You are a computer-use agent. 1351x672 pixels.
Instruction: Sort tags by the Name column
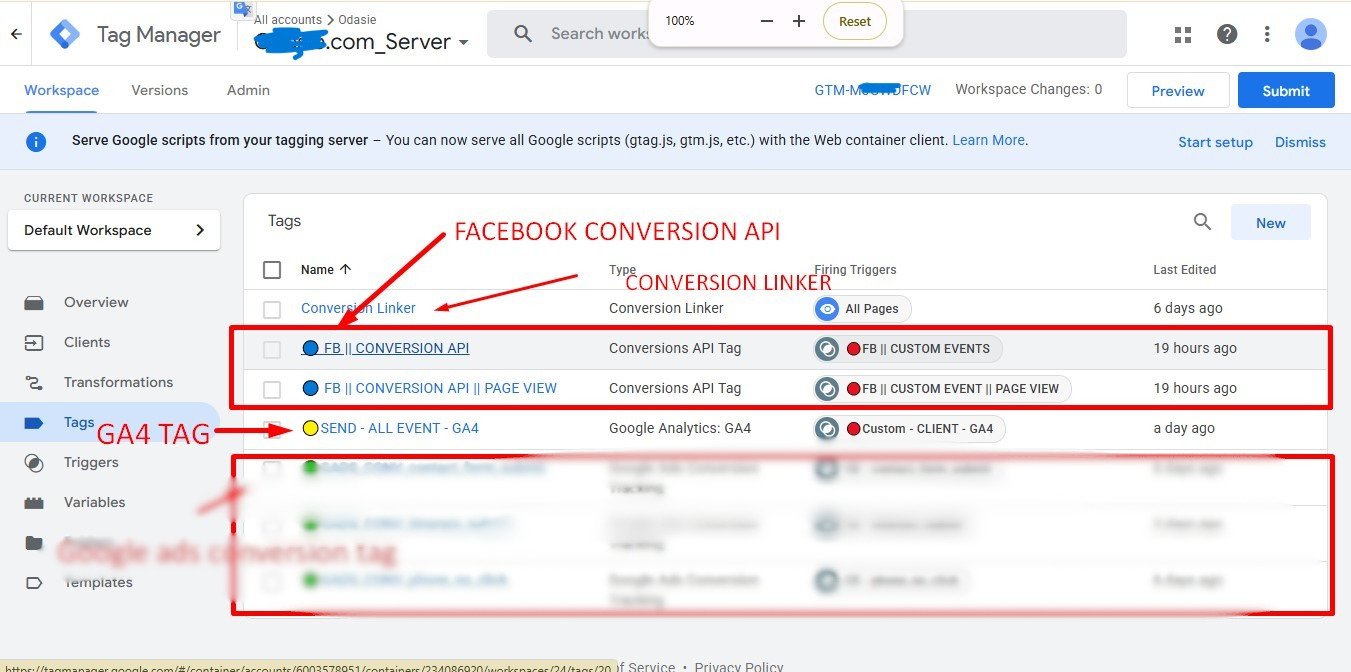pyautogui.click(x=326, y=269)
